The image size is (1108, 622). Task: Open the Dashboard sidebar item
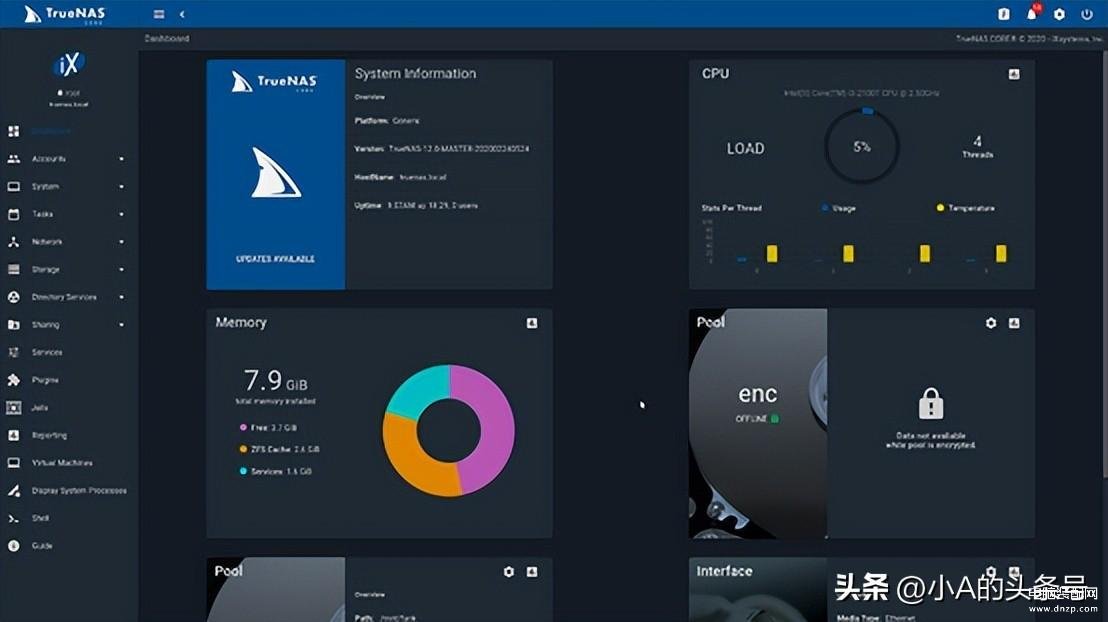click(50, 131)
